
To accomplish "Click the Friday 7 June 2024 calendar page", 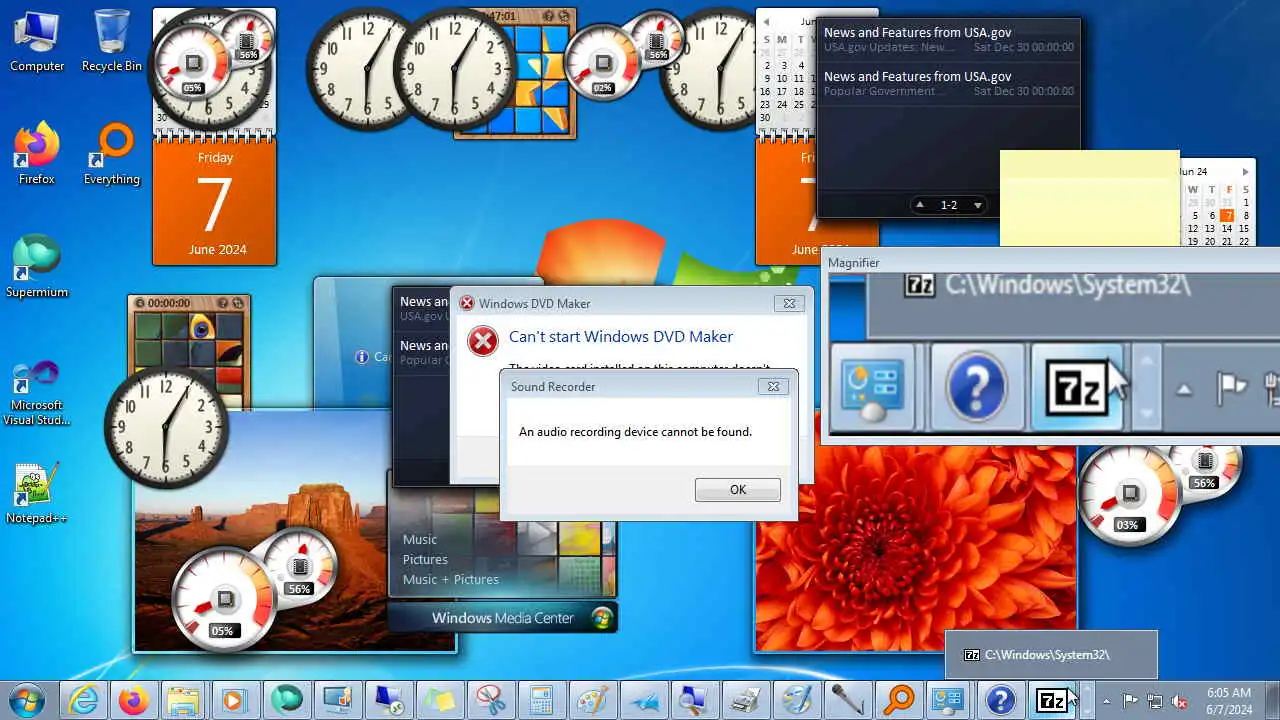I will tap(214, 202).
